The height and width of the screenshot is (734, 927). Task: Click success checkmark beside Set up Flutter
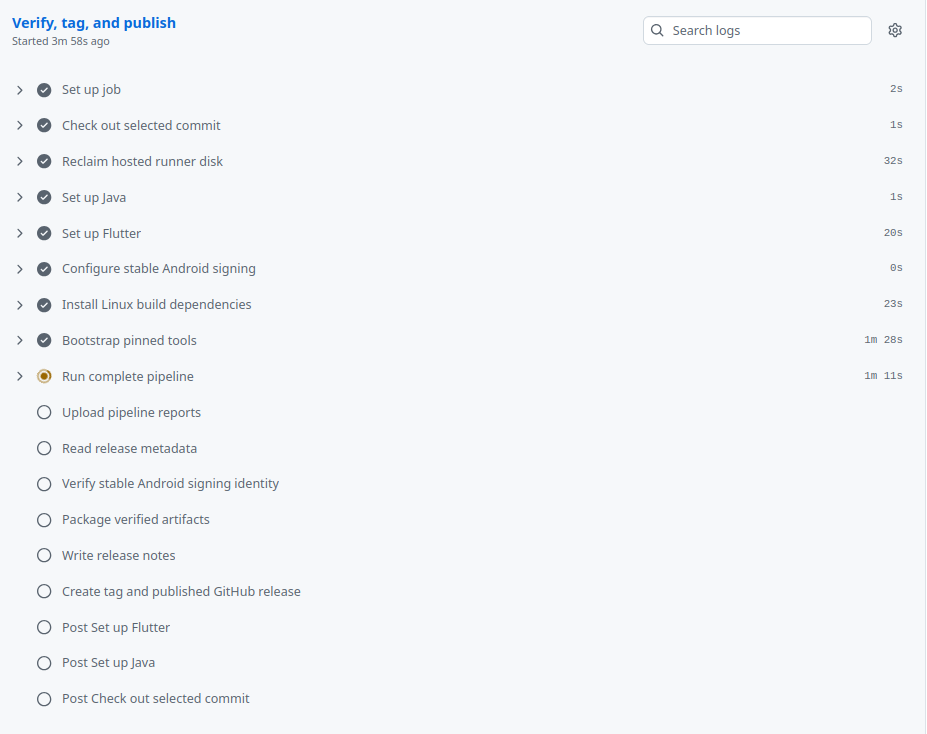(44, 233)
